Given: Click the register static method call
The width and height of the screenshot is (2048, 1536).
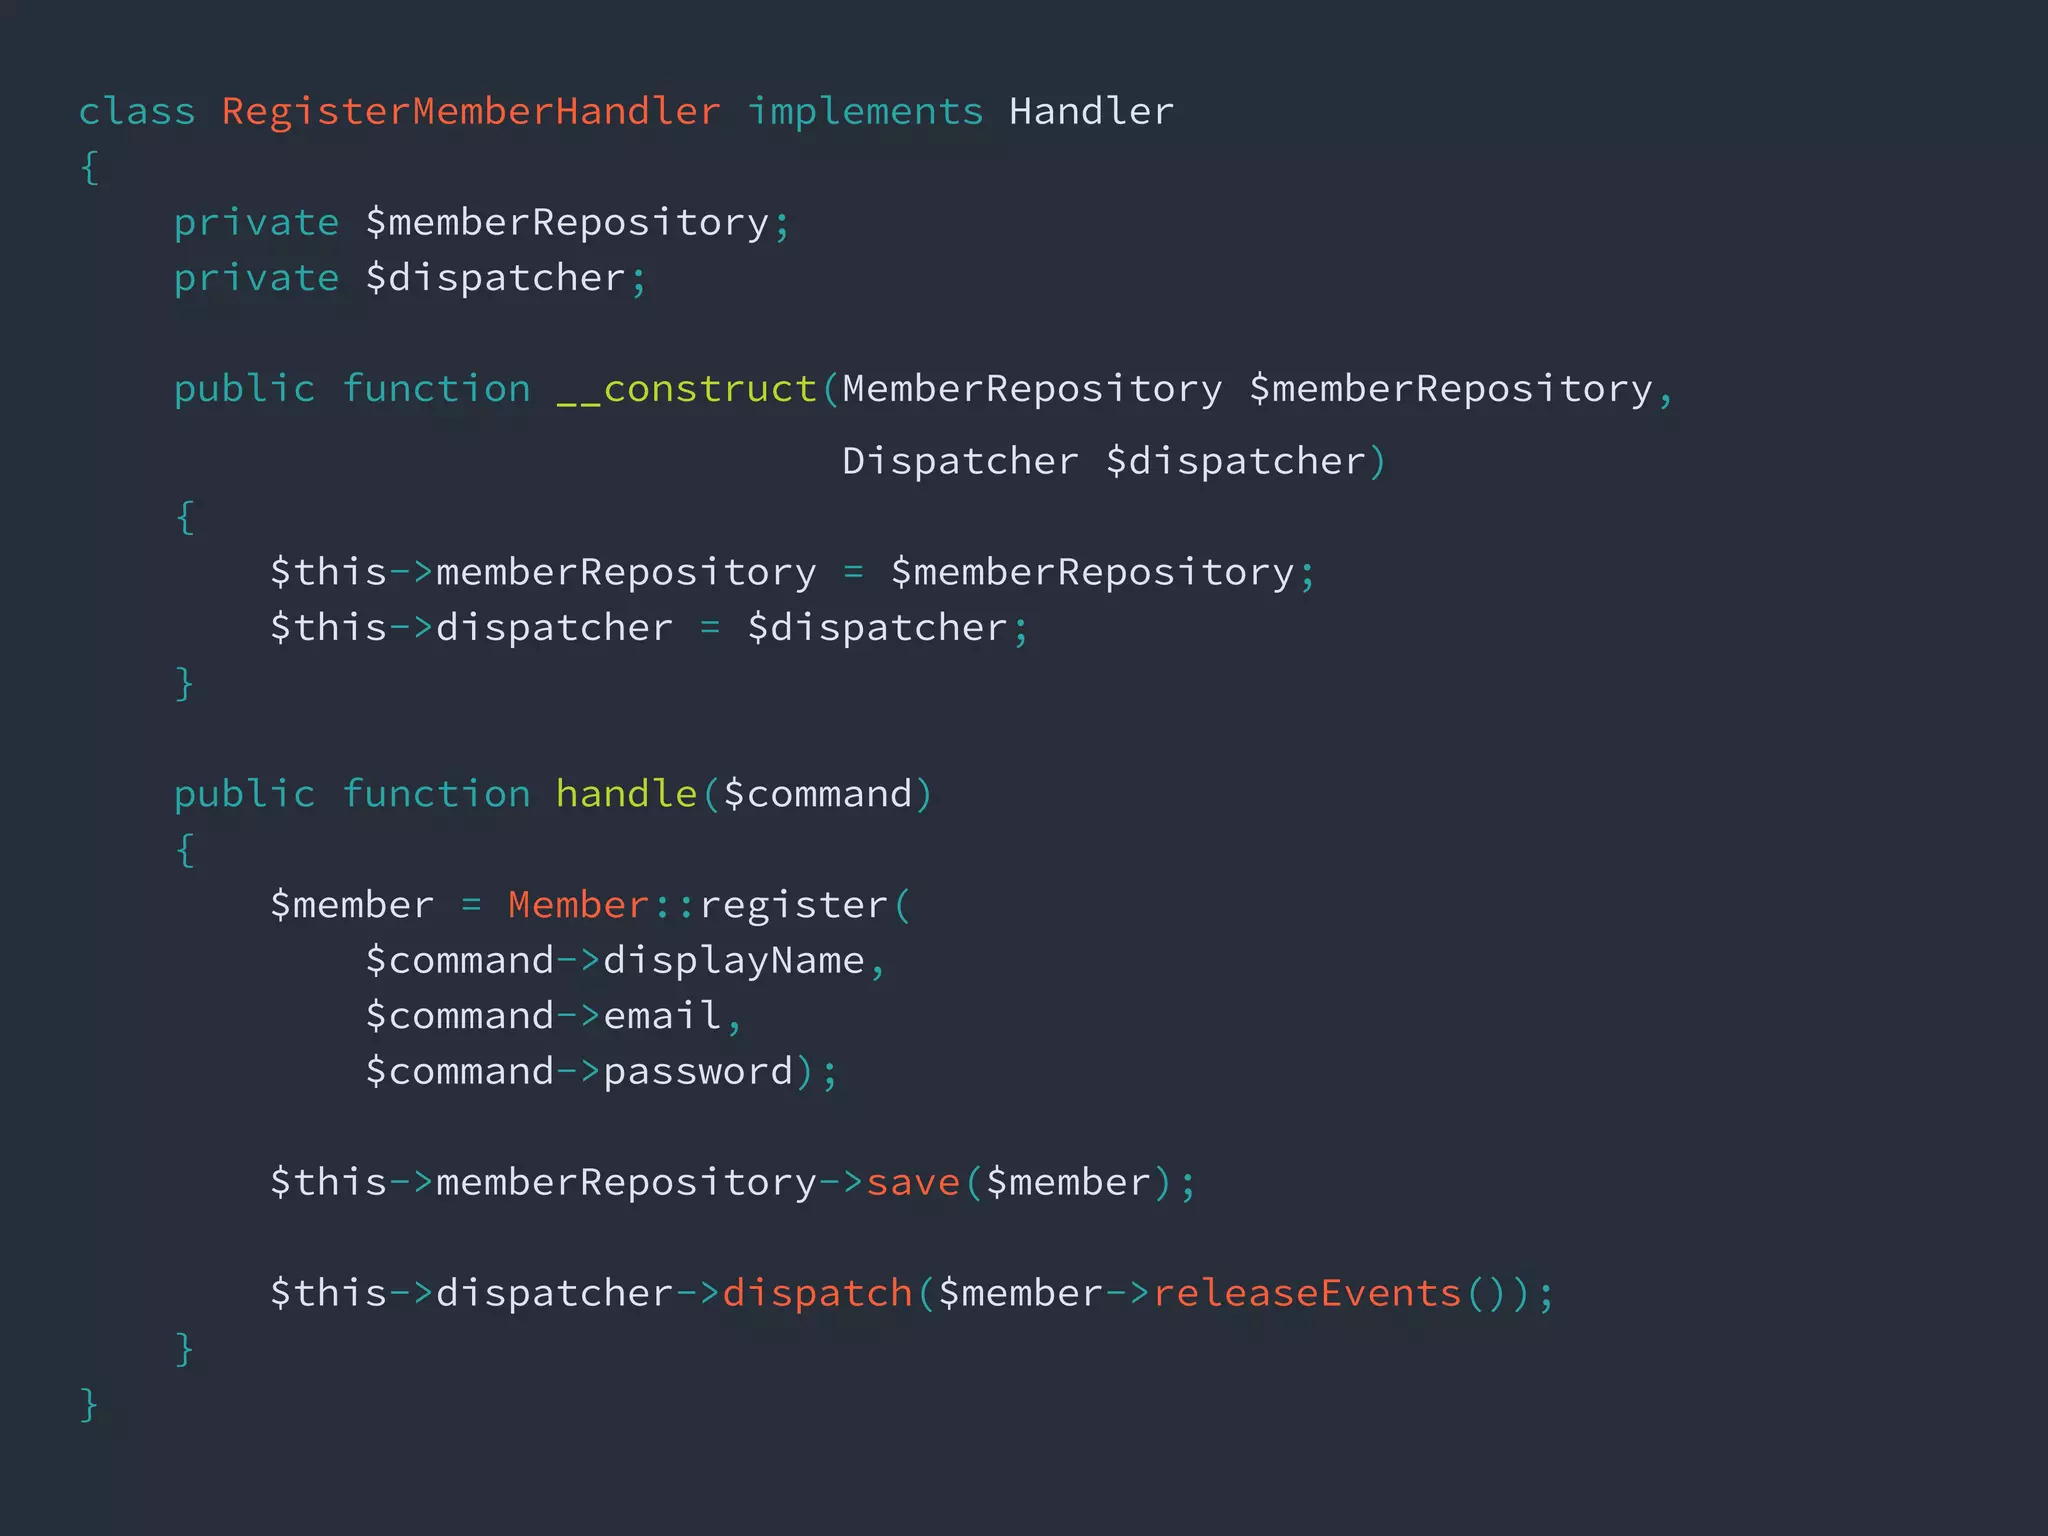Looking at the screenshot, I should [793, 905].
